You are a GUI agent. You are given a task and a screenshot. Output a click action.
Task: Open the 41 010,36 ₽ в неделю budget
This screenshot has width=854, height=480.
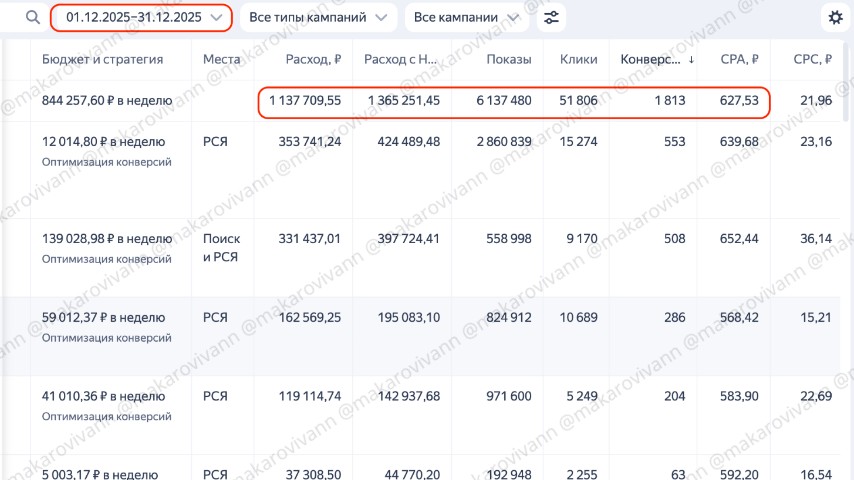[103, 397]
